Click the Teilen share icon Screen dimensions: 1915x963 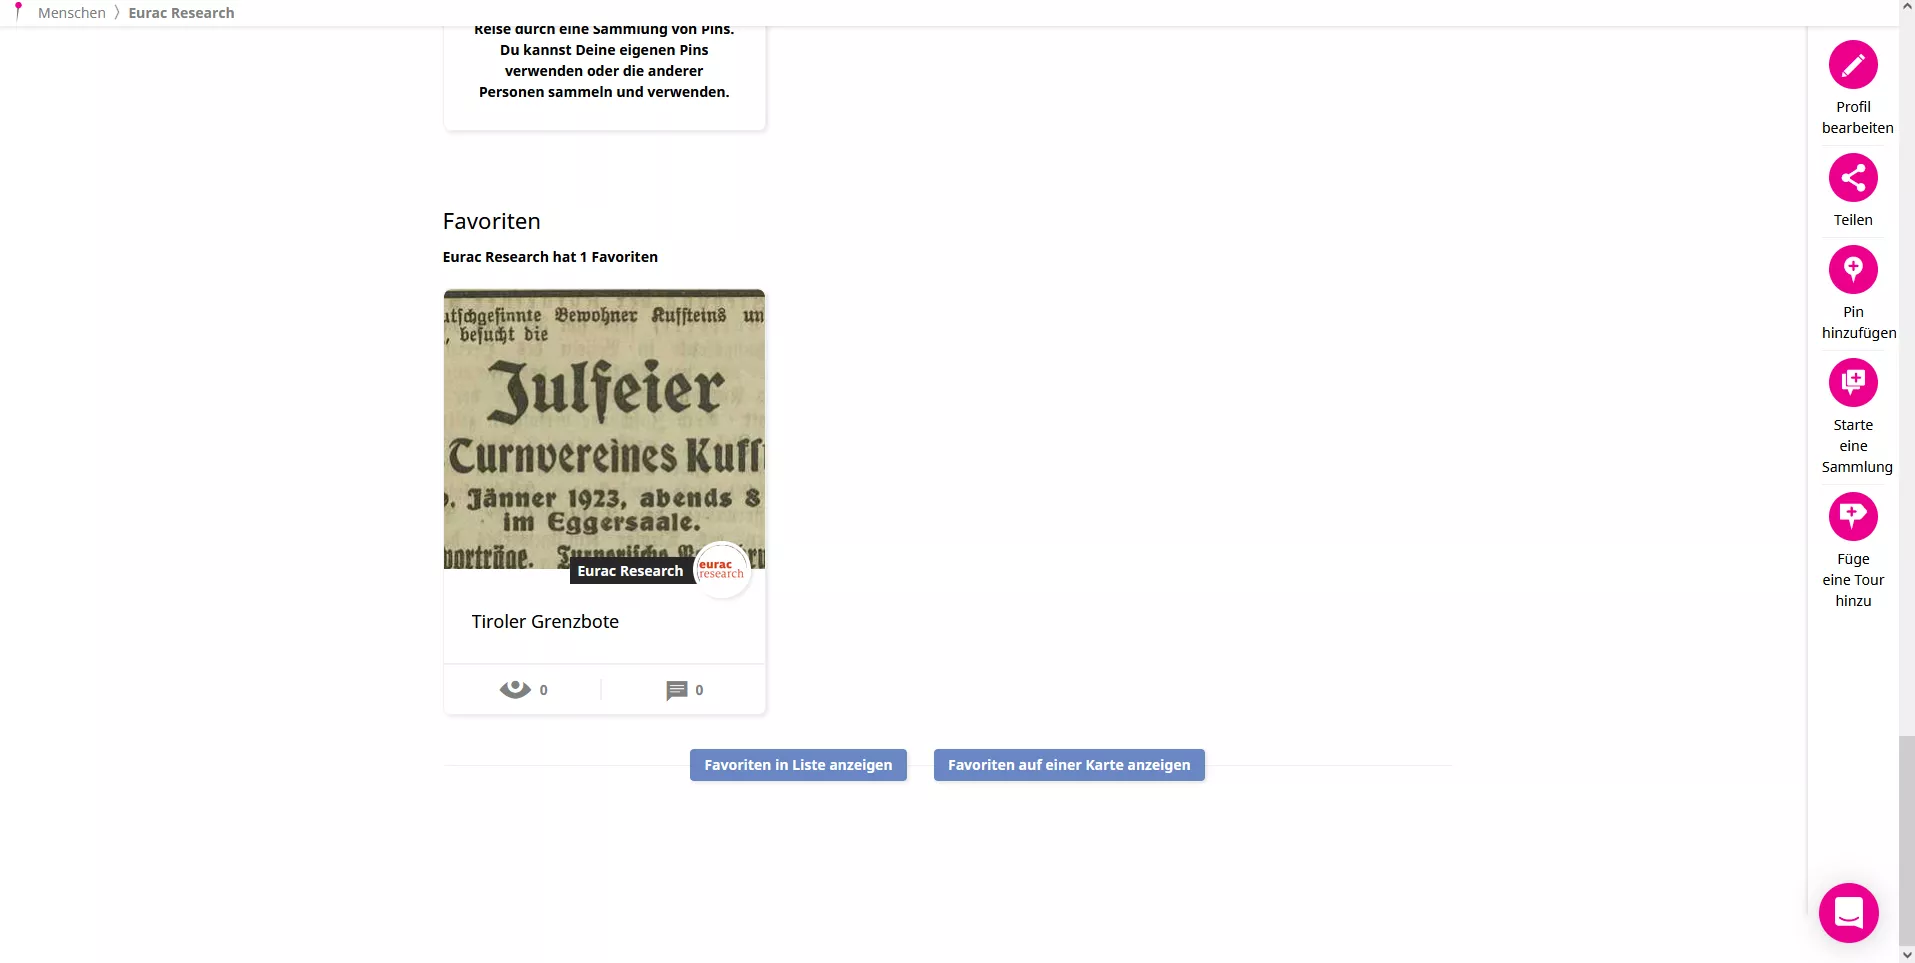point(1853,178)
